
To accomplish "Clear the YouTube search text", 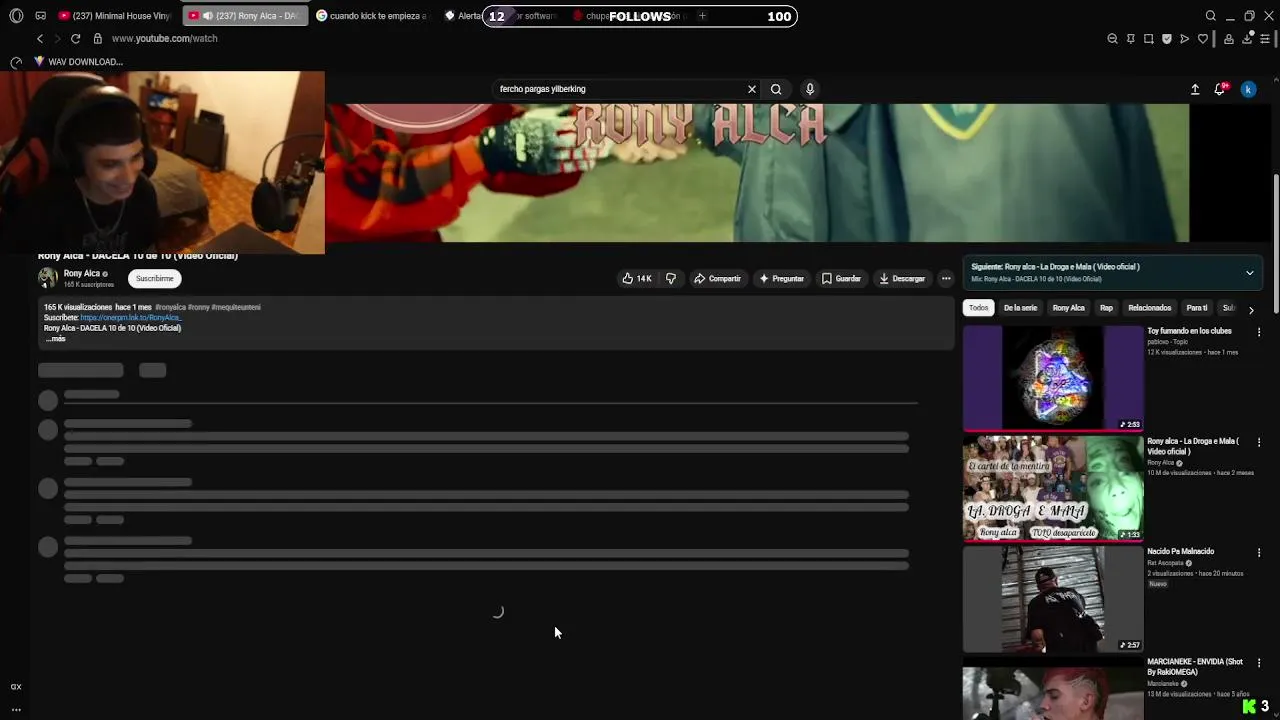I will [752, 89].
